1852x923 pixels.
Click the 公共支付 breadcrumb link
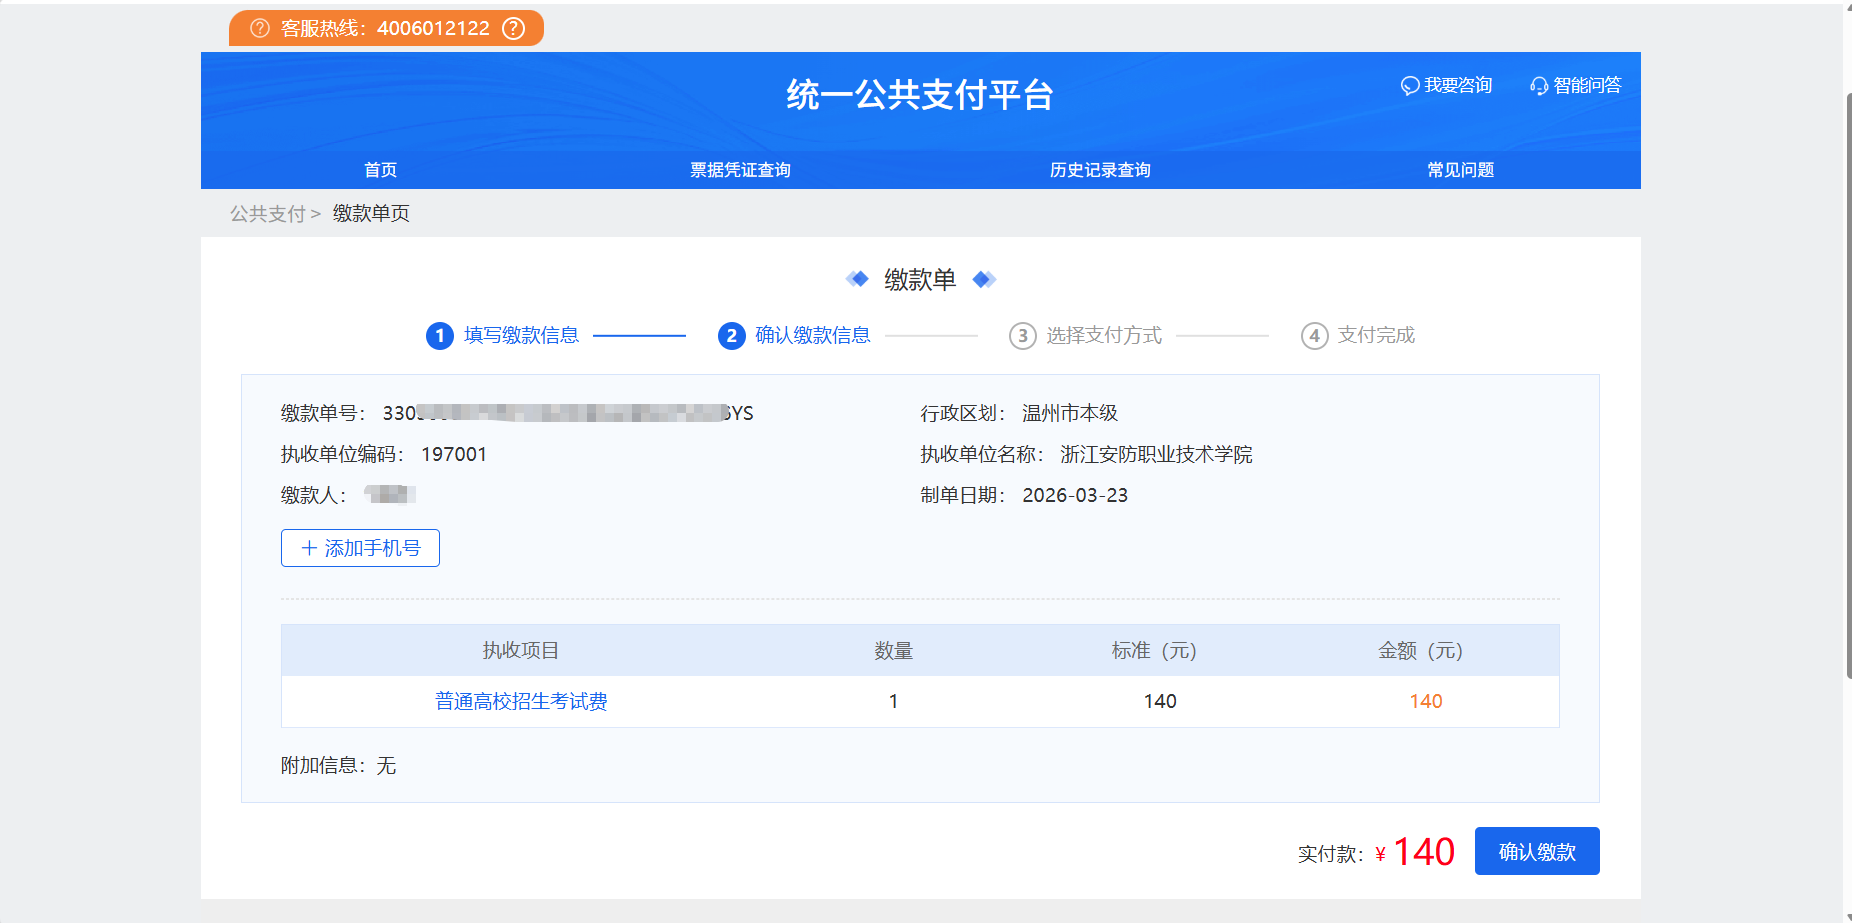coord(267,214)
